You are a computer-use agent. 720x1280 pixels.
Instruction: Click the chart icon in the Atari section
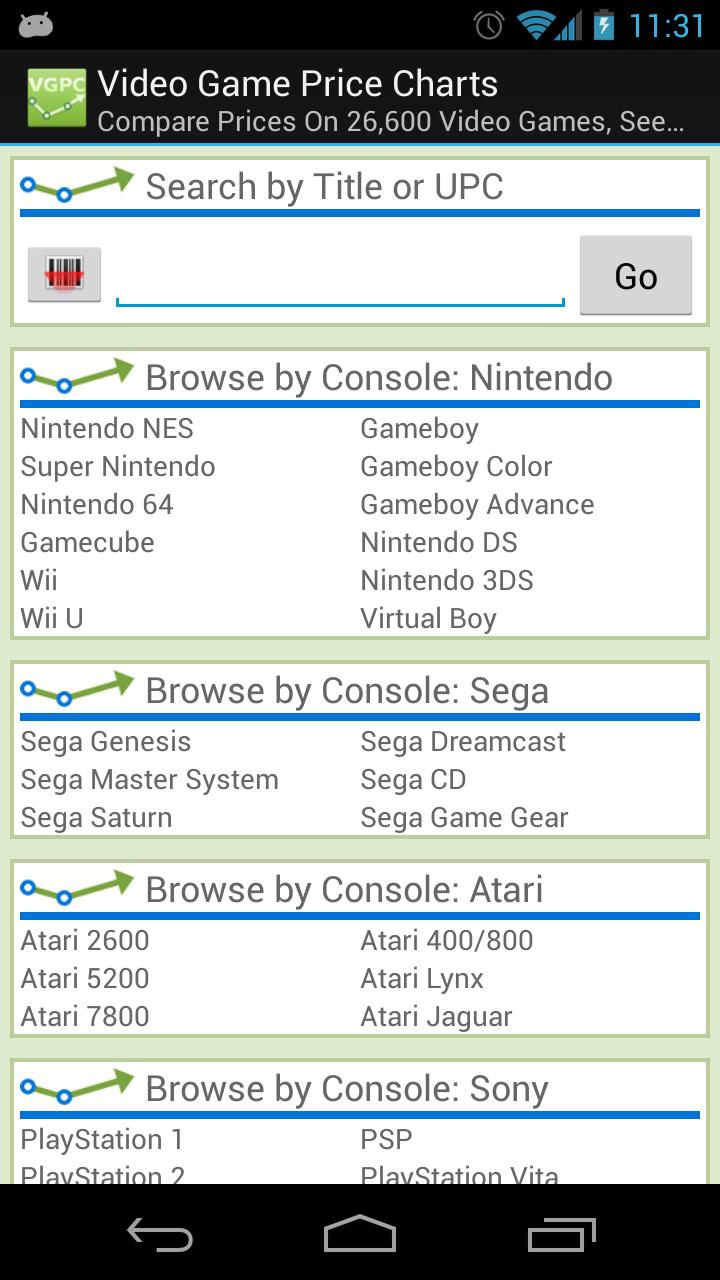(x=78, y=886)
